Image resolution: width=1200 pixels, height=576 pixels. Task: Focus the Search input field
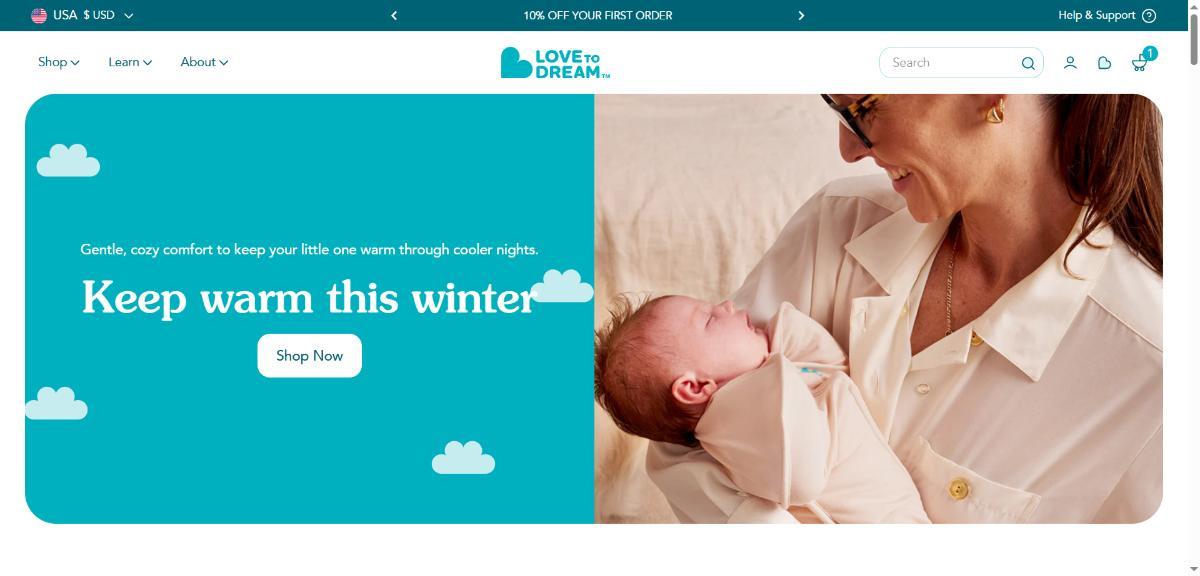(952, 62)
